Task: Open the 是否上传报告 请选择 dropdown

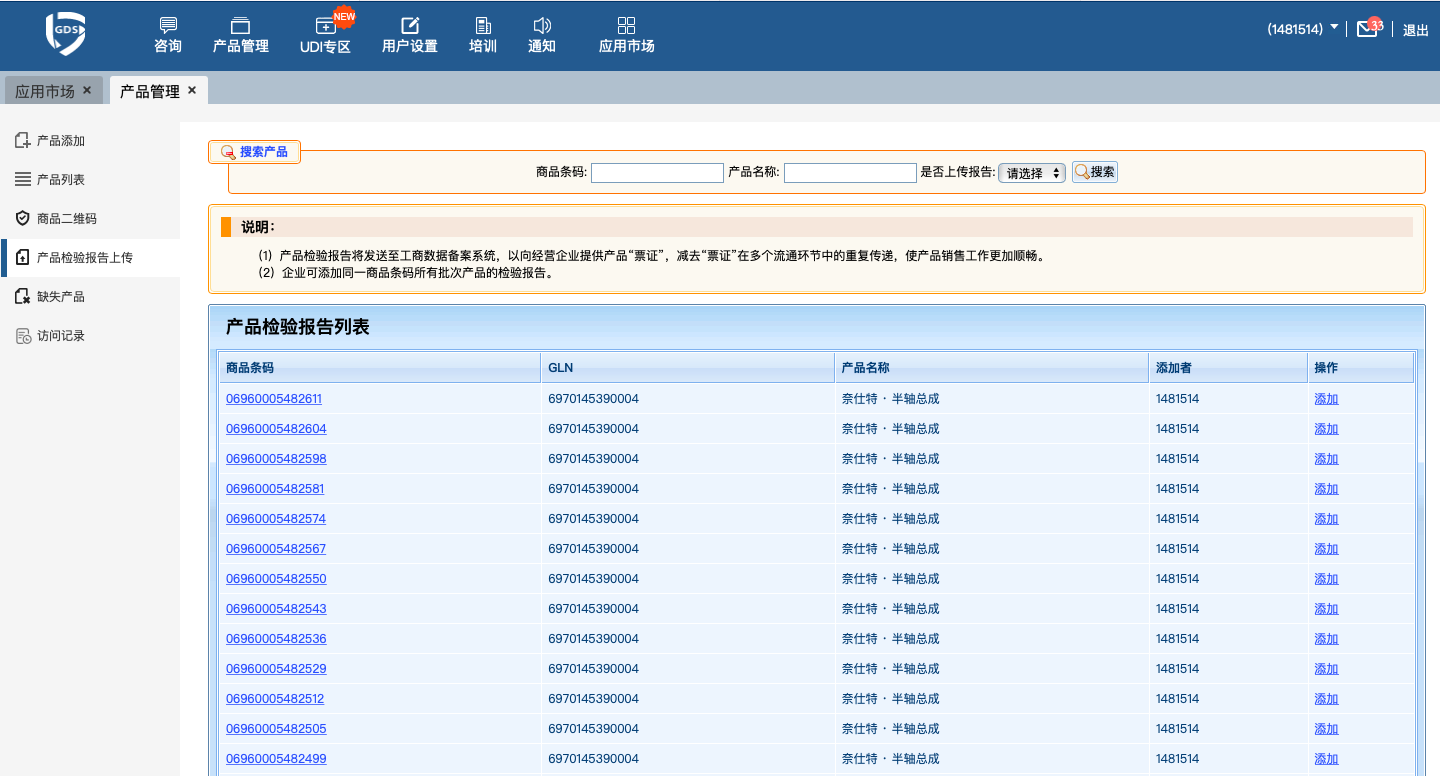Action: pos(1032,173)
